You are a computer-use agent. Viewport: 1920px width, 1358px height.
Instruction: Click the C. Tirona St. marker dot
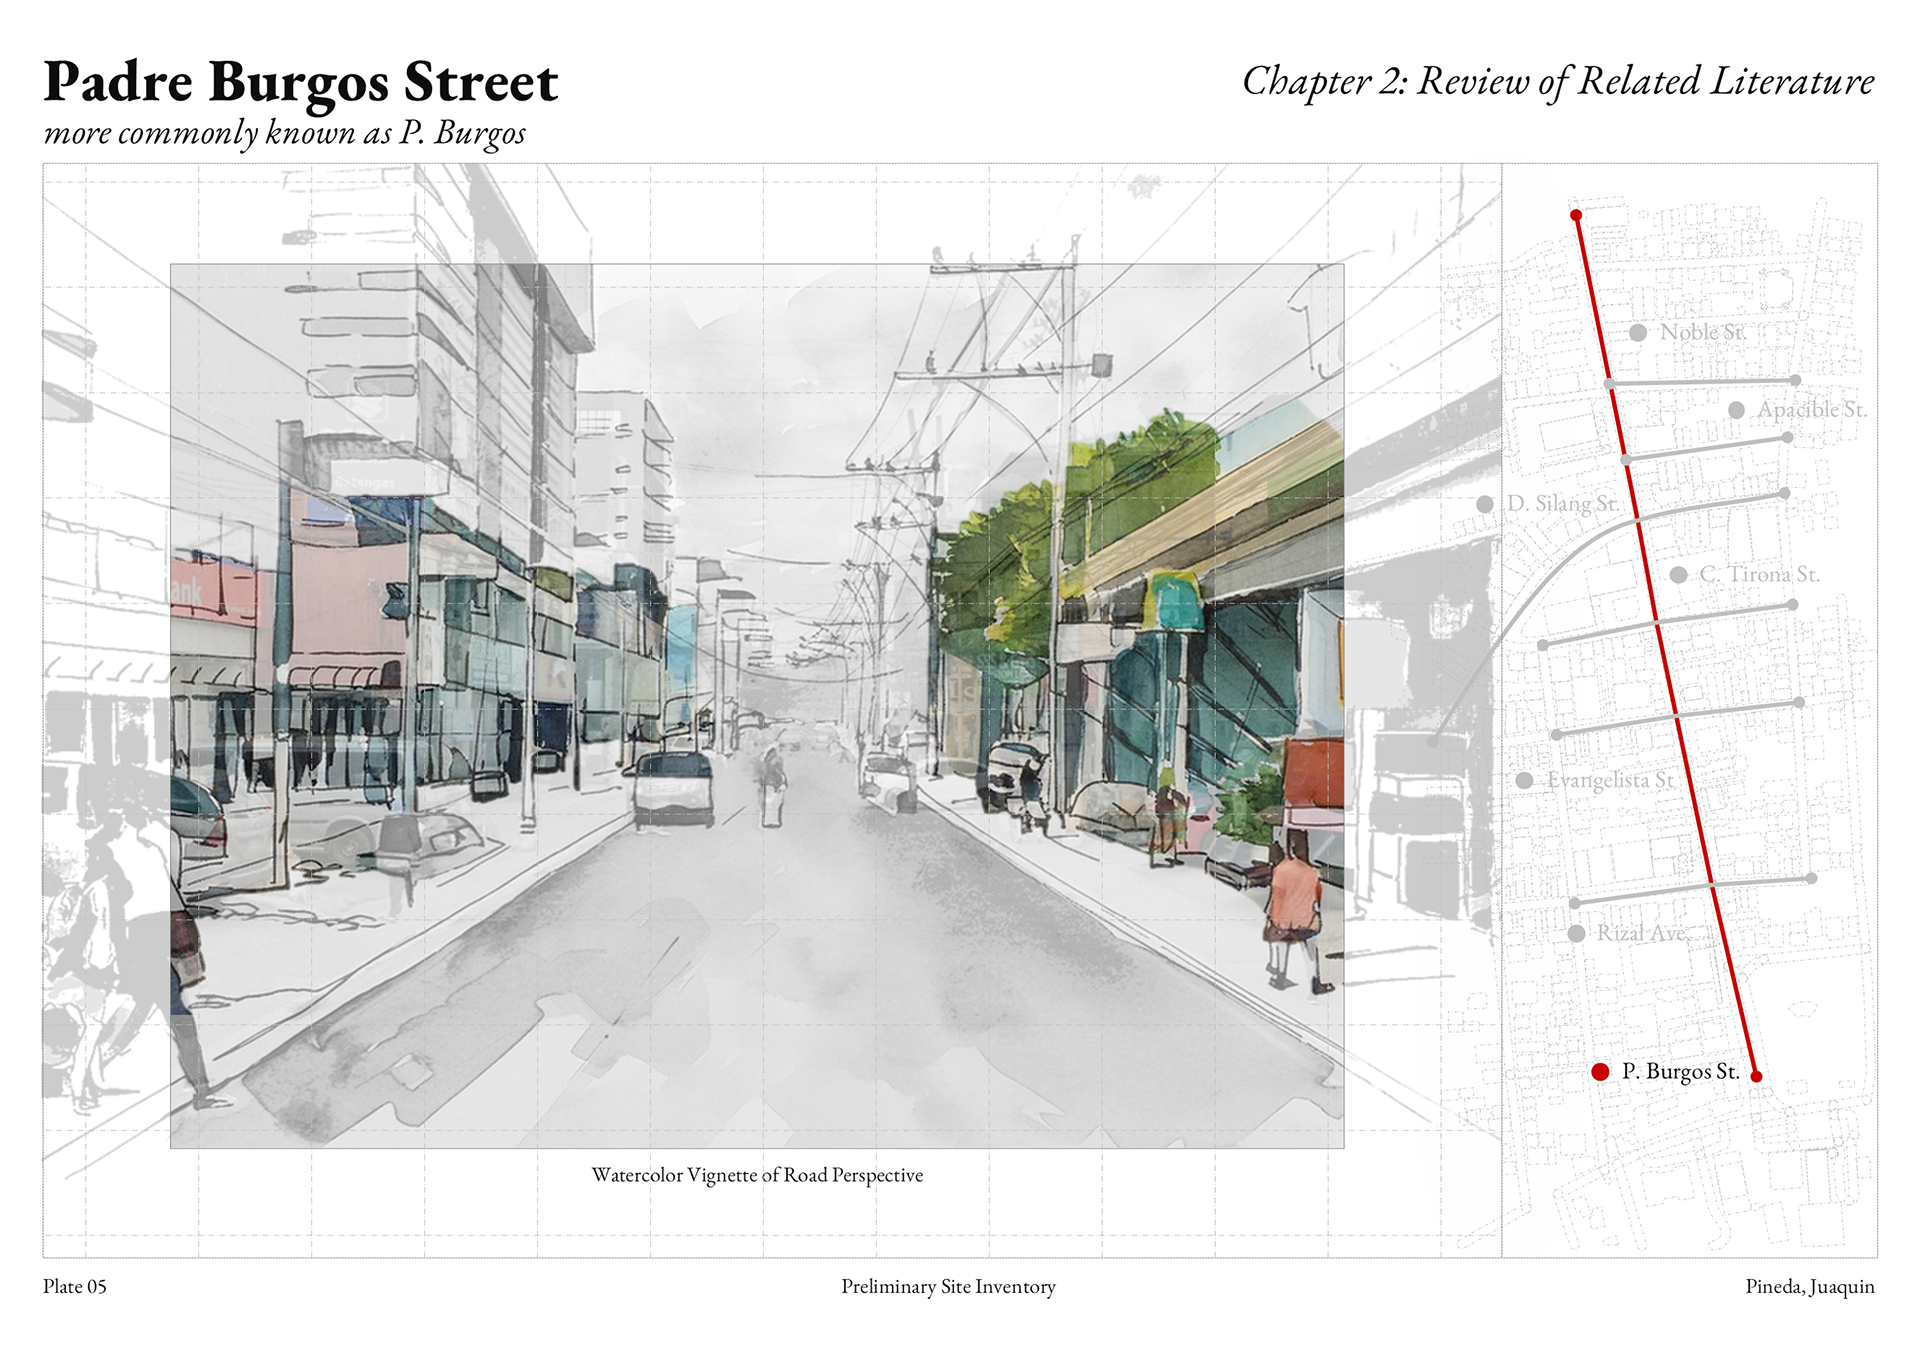(x=1679, y=575)
